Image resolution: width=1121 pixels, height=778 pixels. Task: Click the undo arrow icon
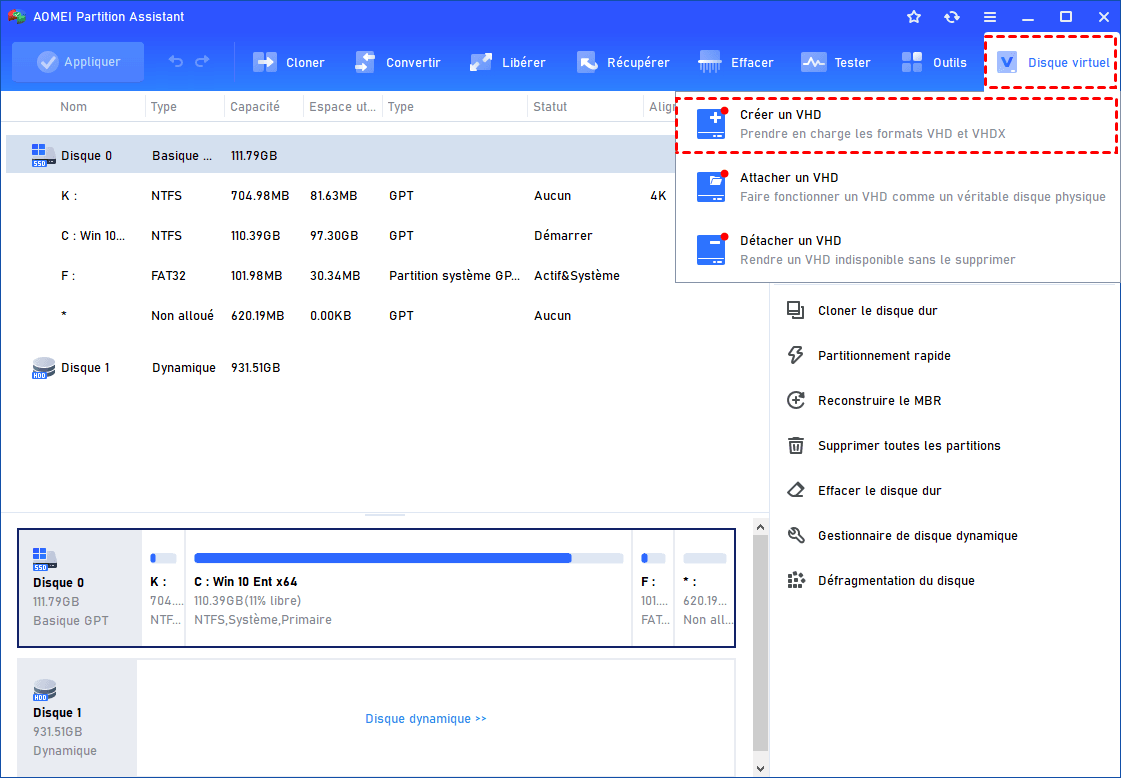[176, 61]
